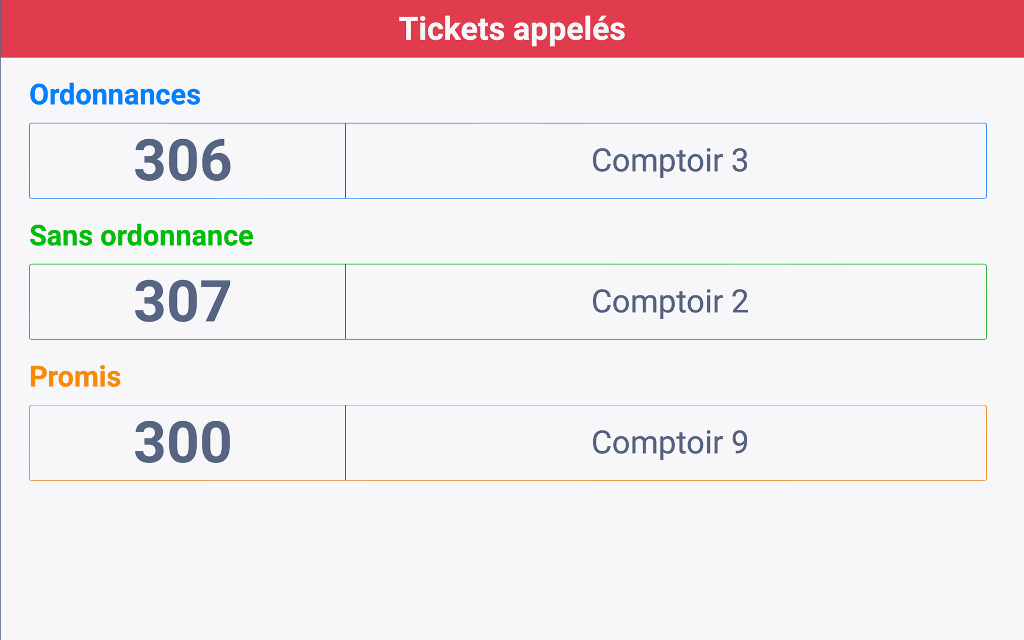
Task: Click the Comptoir 2 counter label
Action: [x=669, y=302]
